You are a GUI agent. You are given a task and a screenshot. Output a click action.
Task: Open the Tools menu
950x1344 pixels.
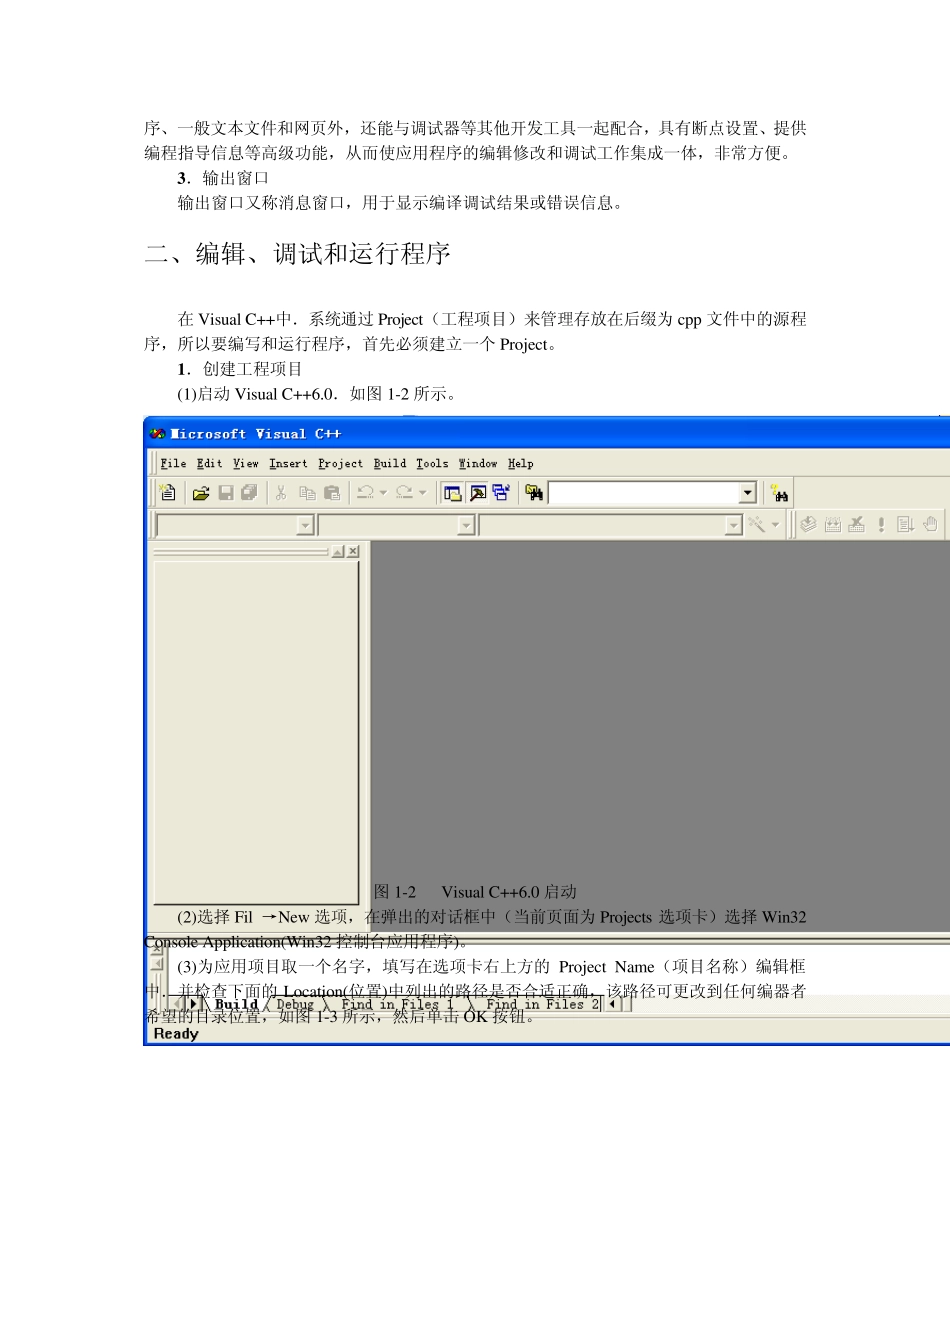click(x=432, y=464)
